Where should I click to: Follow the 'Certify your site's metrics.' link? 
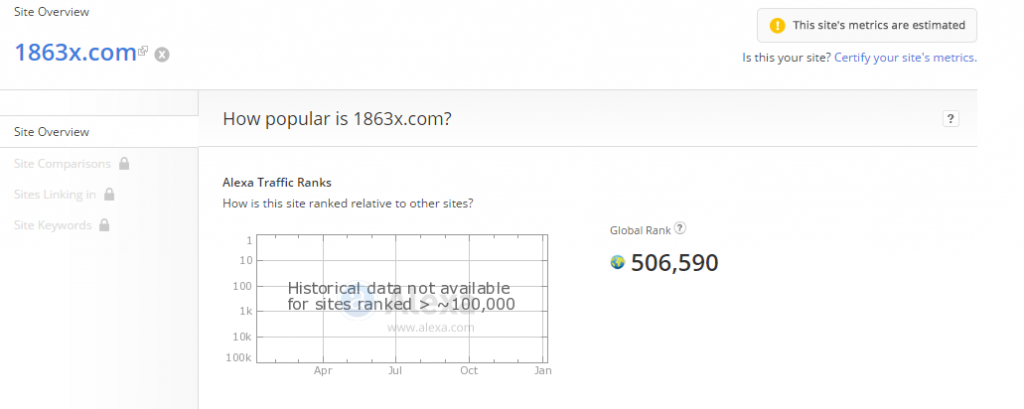click(905, 57)
